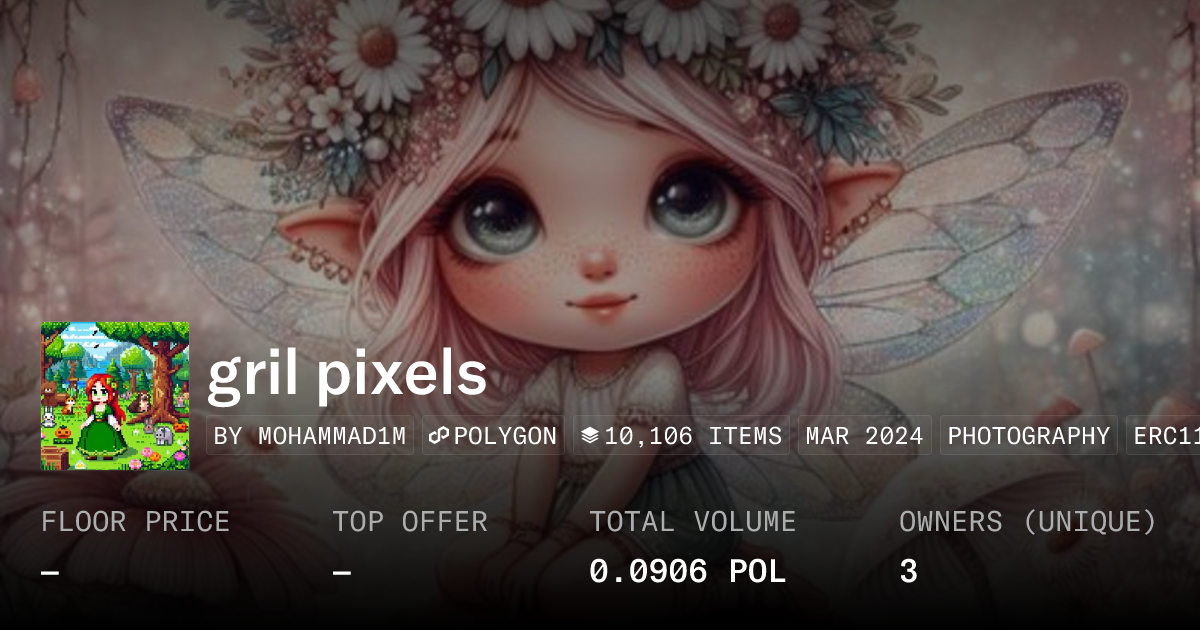Open the PHOTOGRAPHY category tag

[x=1029, y=436]
